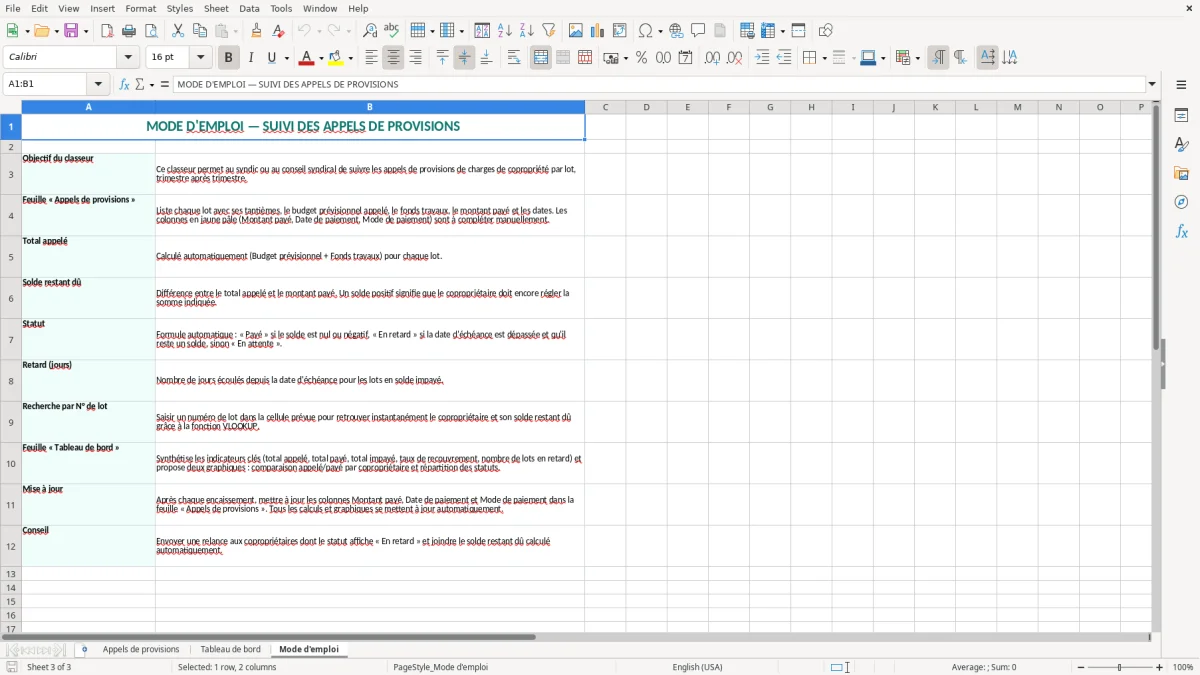Click the Function Wizard fx icon
The image size is (1200, 675).
tap(124, 84)
